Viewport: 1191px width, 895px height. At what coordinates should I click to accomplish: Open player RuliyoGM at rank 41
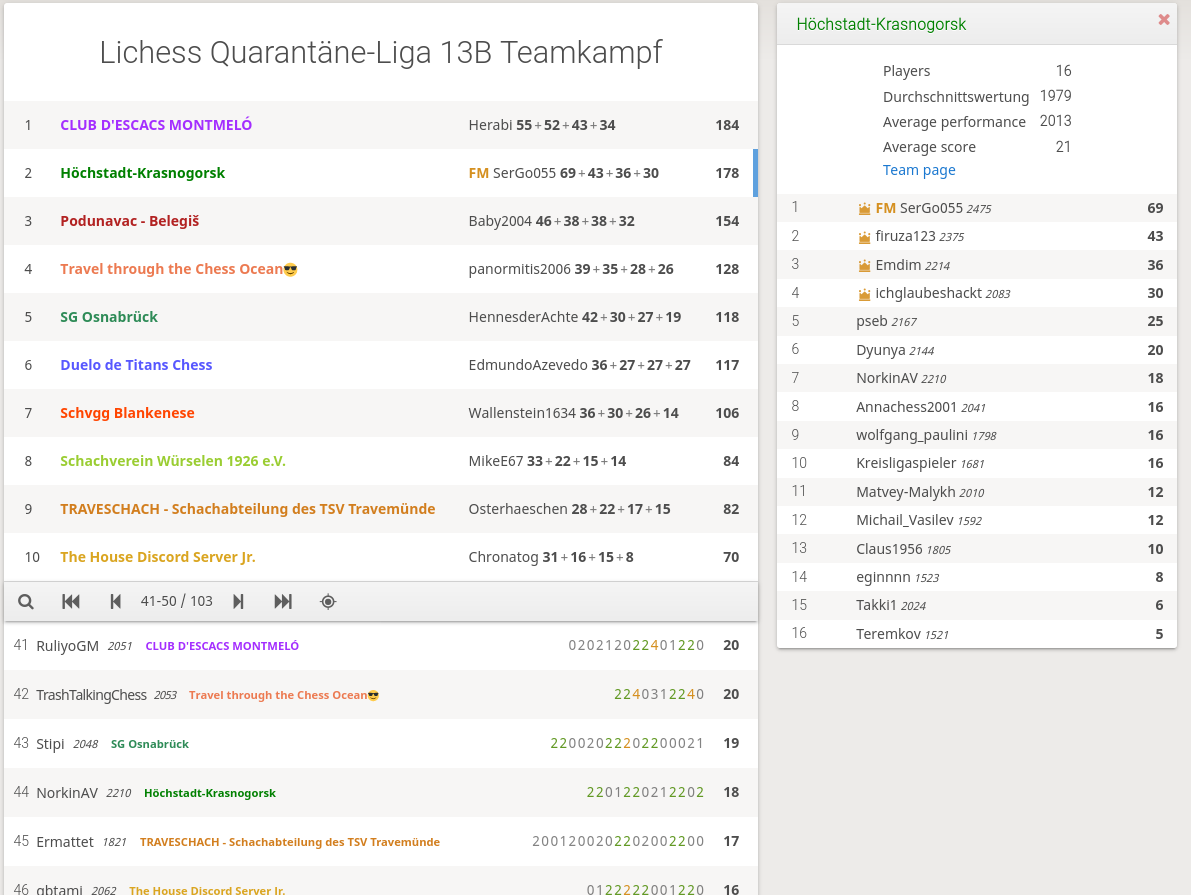coord(68,646)
